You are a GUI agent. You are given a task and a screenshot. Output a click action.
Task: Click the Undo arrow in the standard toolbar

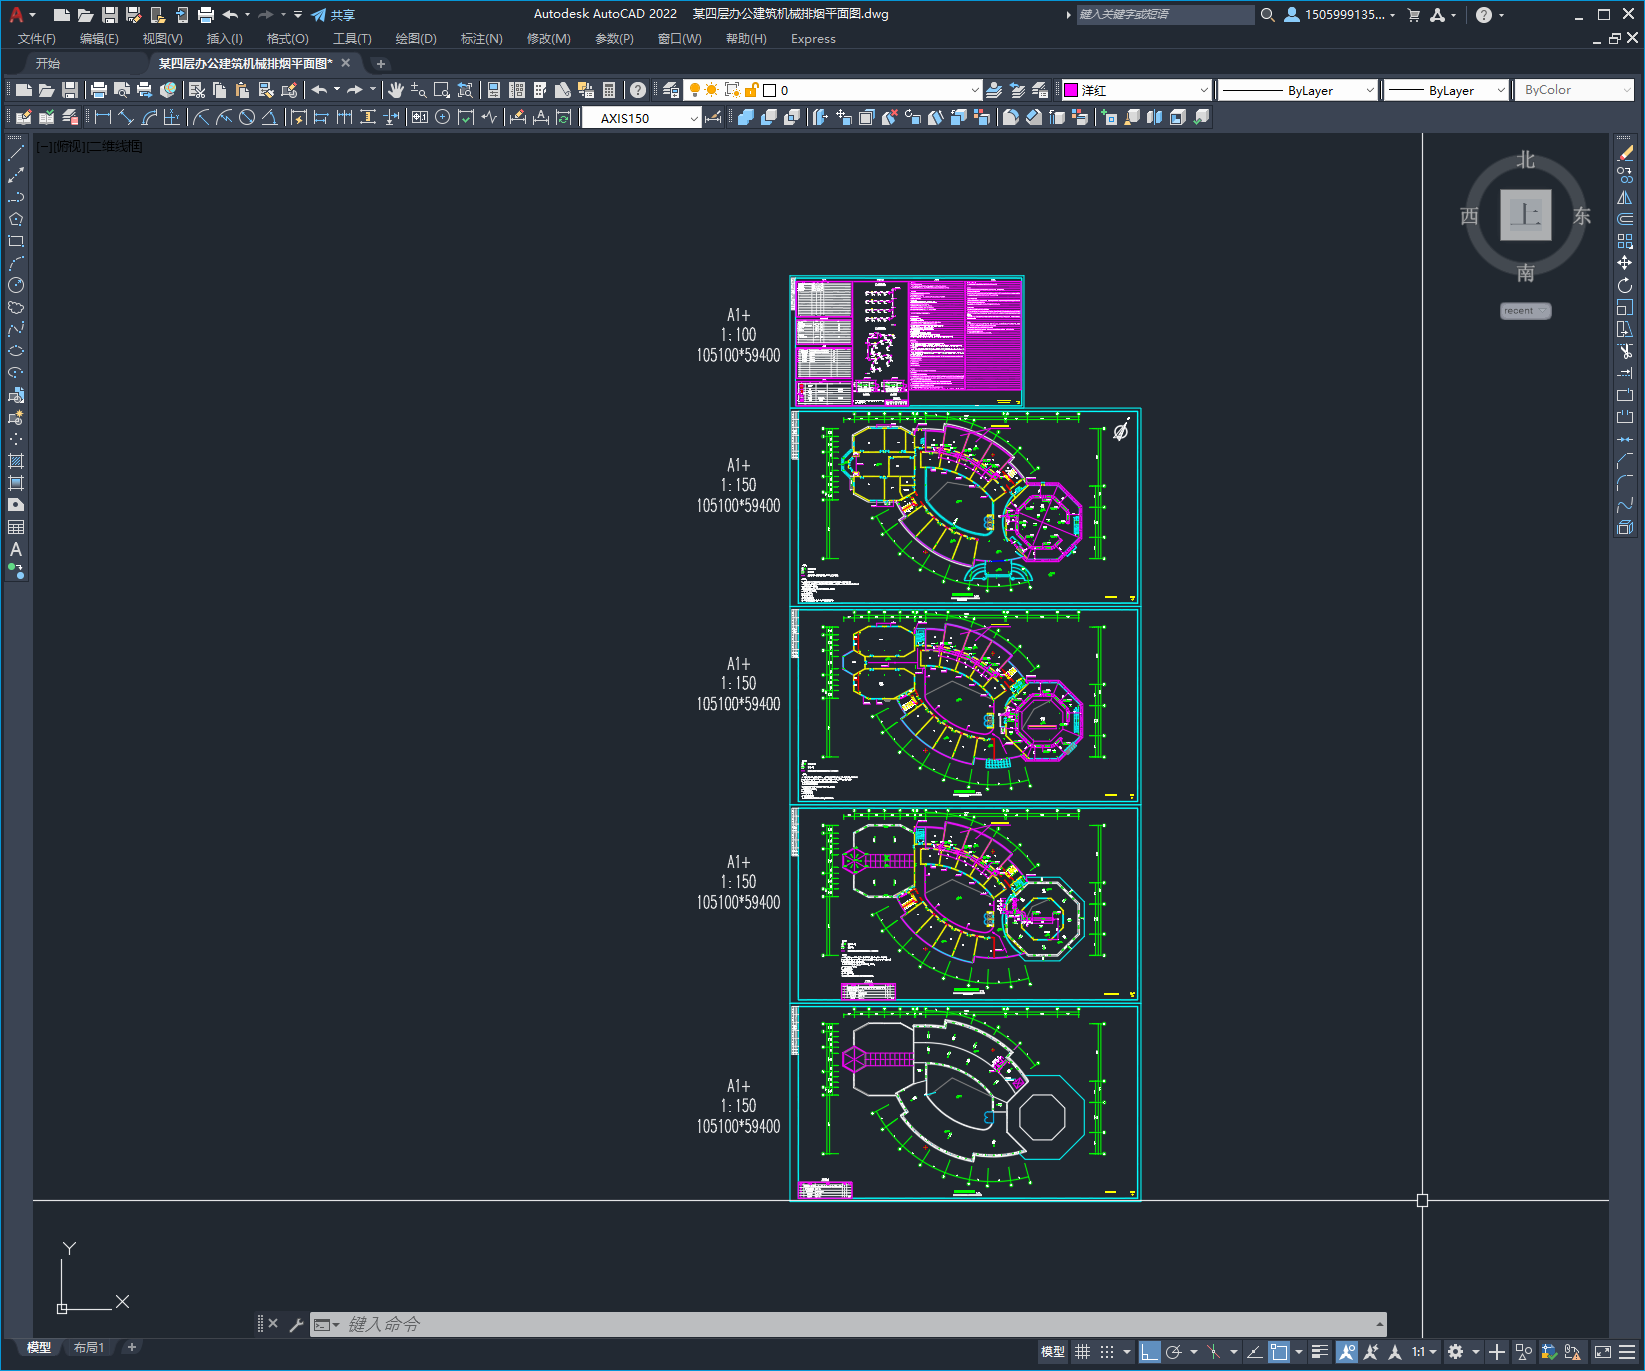tap(319, 90)
